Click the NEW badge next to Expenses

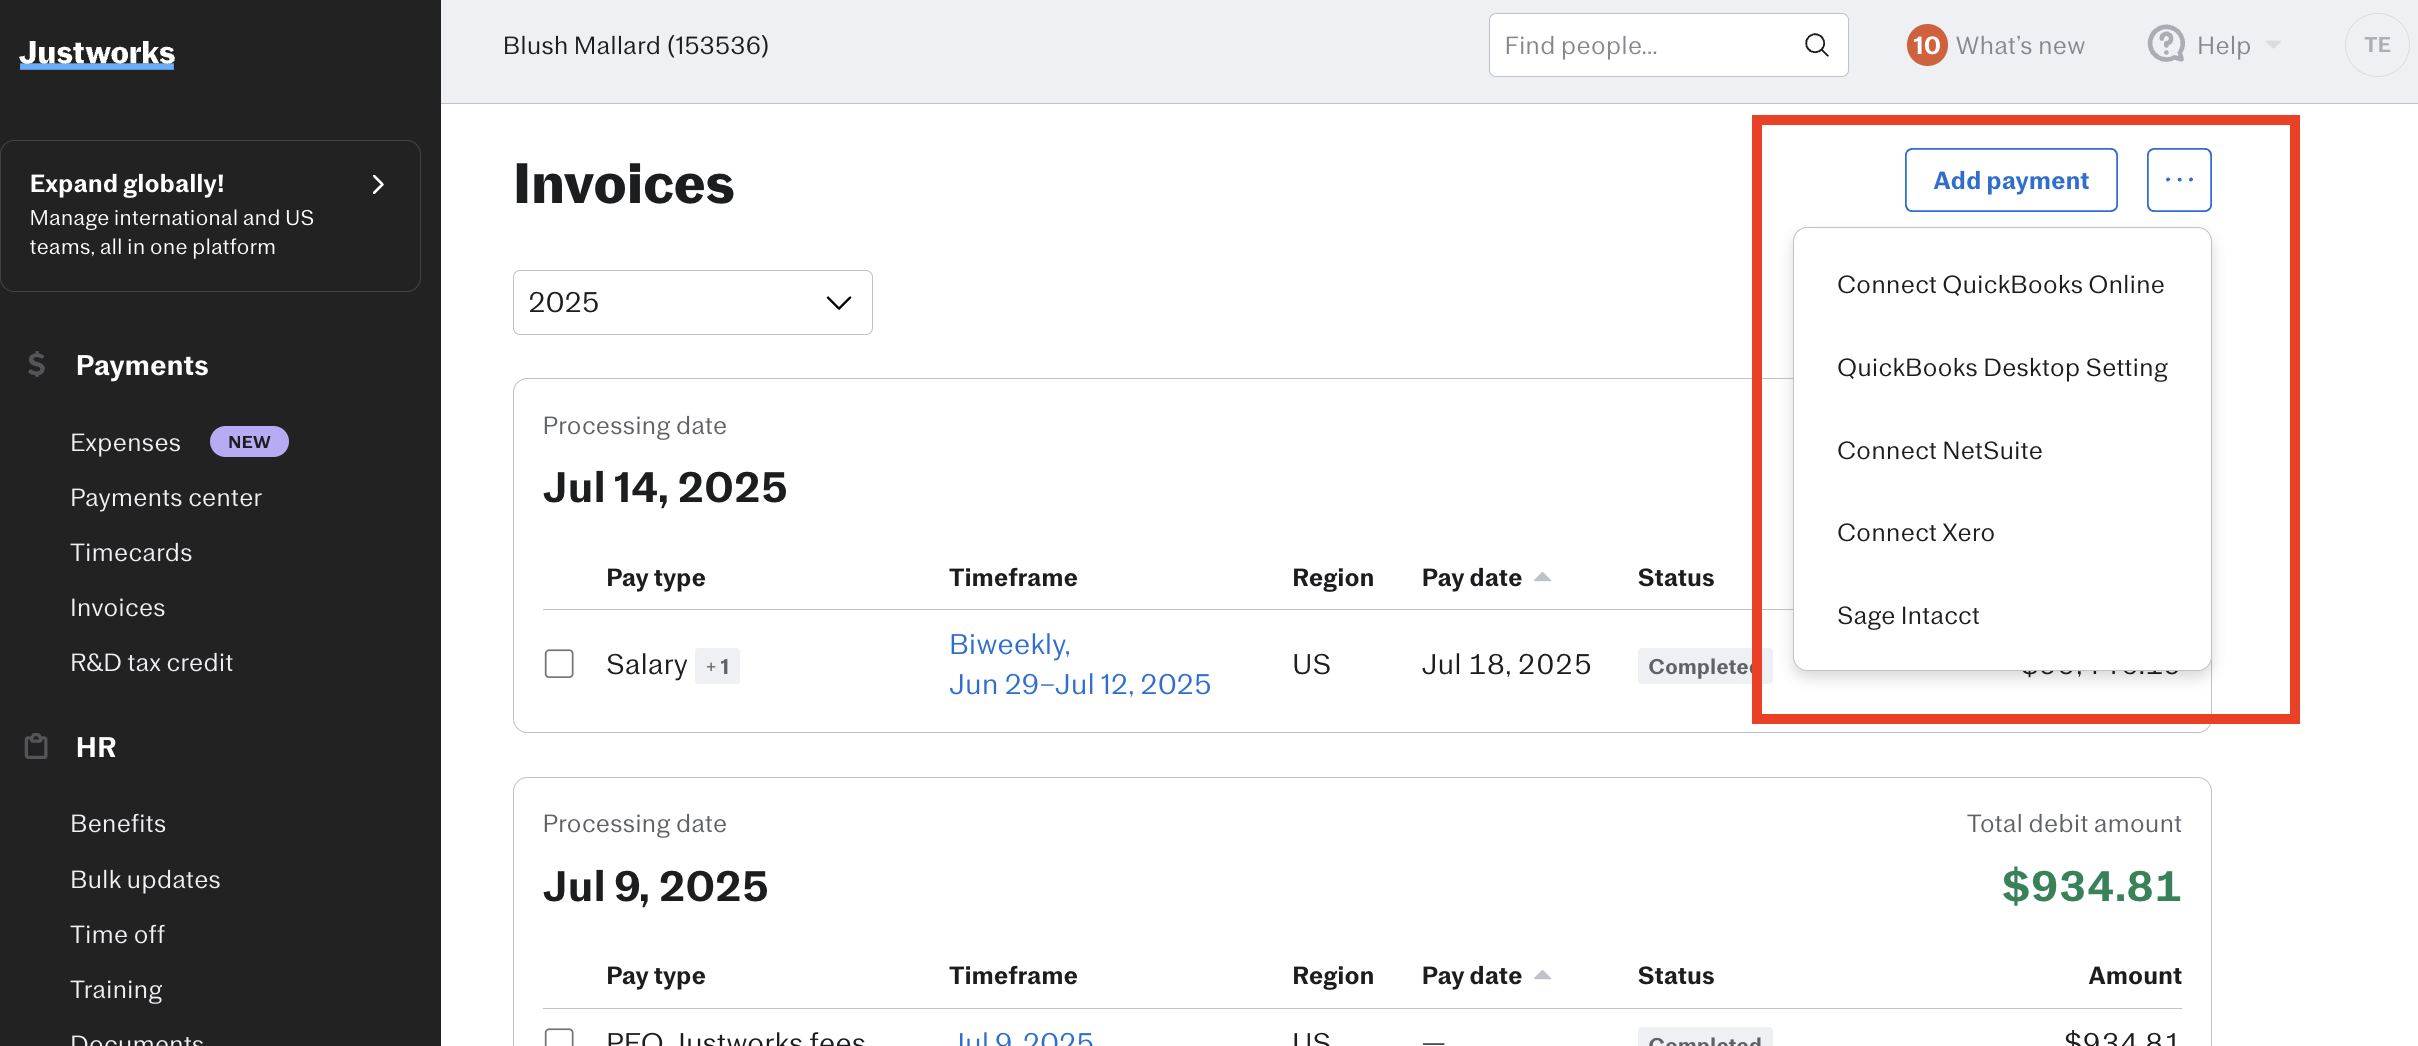tap(249, 441)
